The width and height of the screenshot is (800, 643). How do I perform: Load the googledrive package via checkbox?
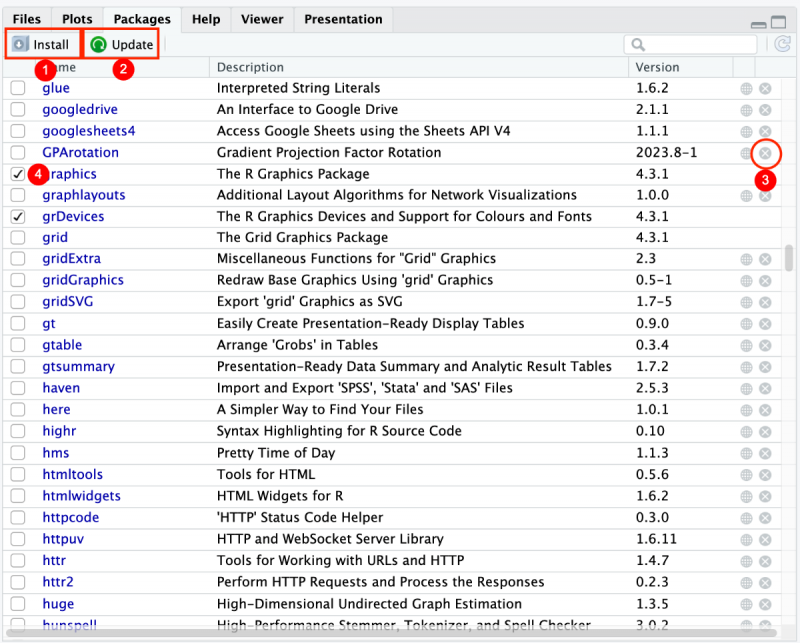click(18, 109)
